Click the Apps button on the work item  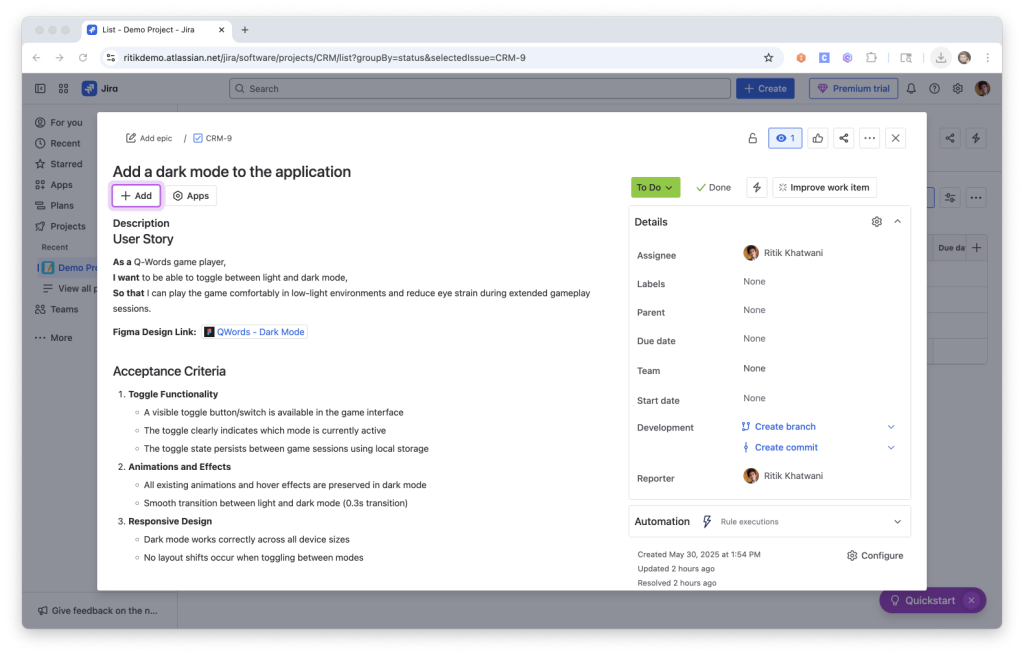[191, 195]
